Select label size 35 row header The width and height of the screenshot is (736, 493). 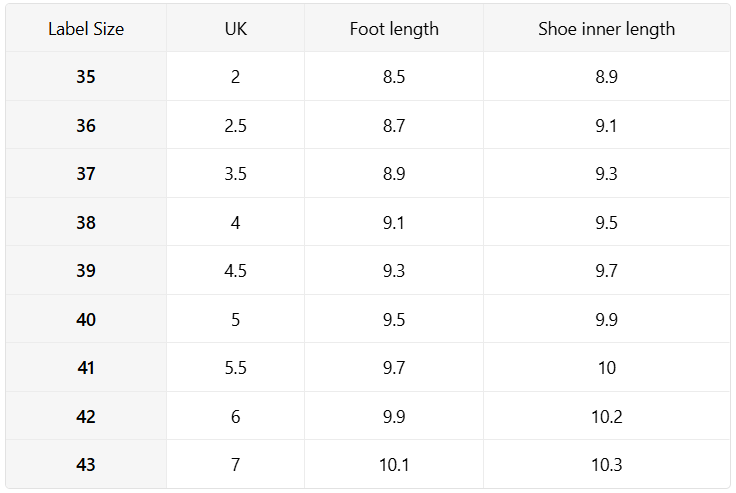coord(86,77)
